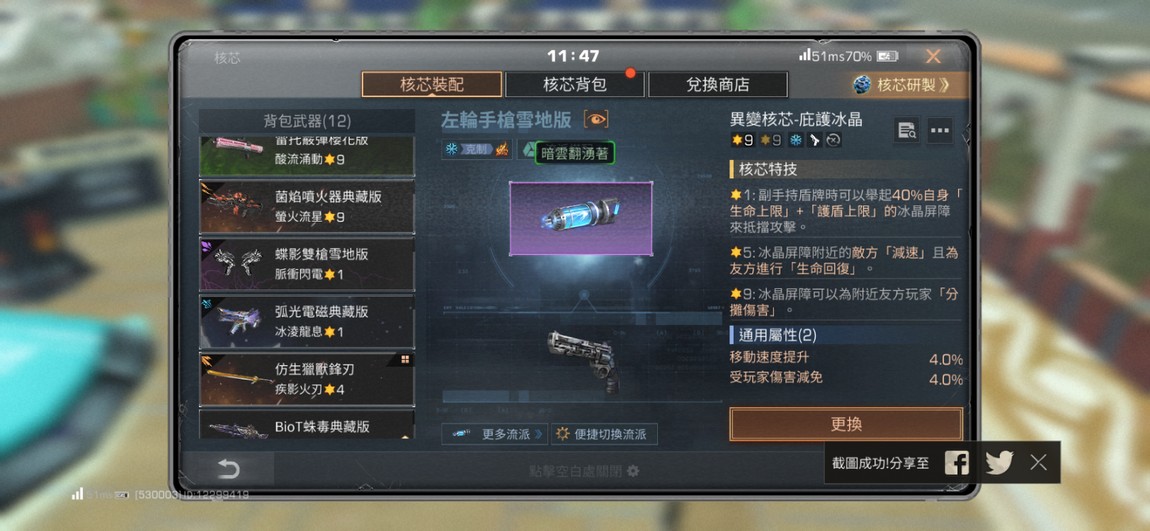
Task: Click the ice element counter badge 克制
Action: click(x=477, y=150)
